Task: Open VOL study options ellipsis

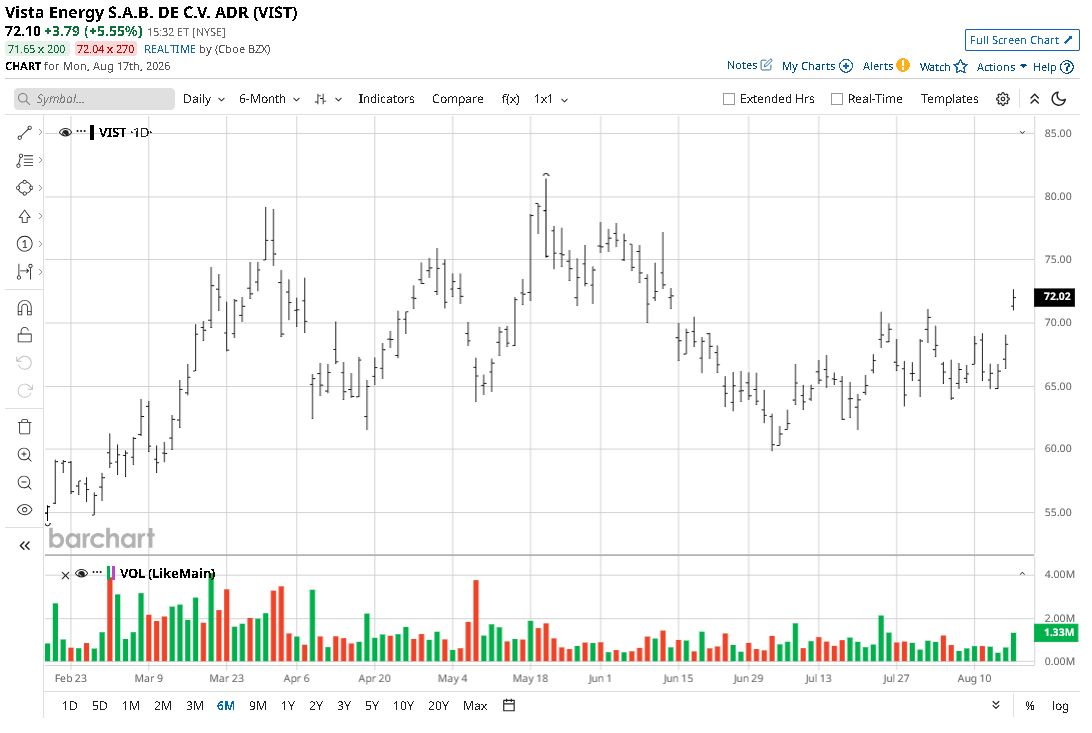Action: click(97, 572)
